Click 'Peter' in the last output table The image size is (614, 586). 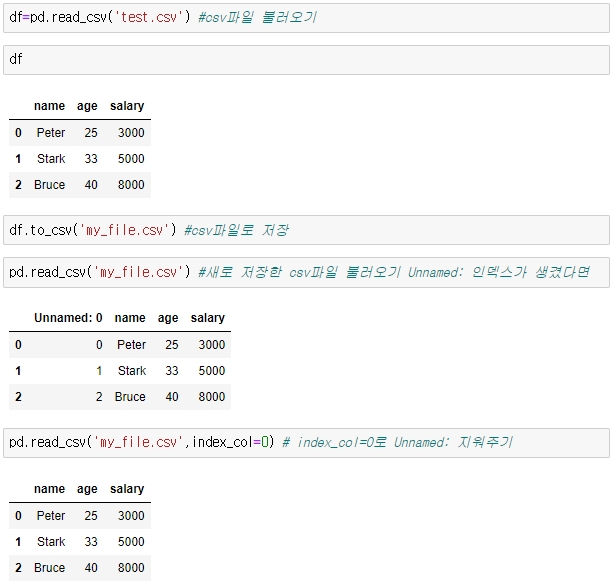[51, 516]
